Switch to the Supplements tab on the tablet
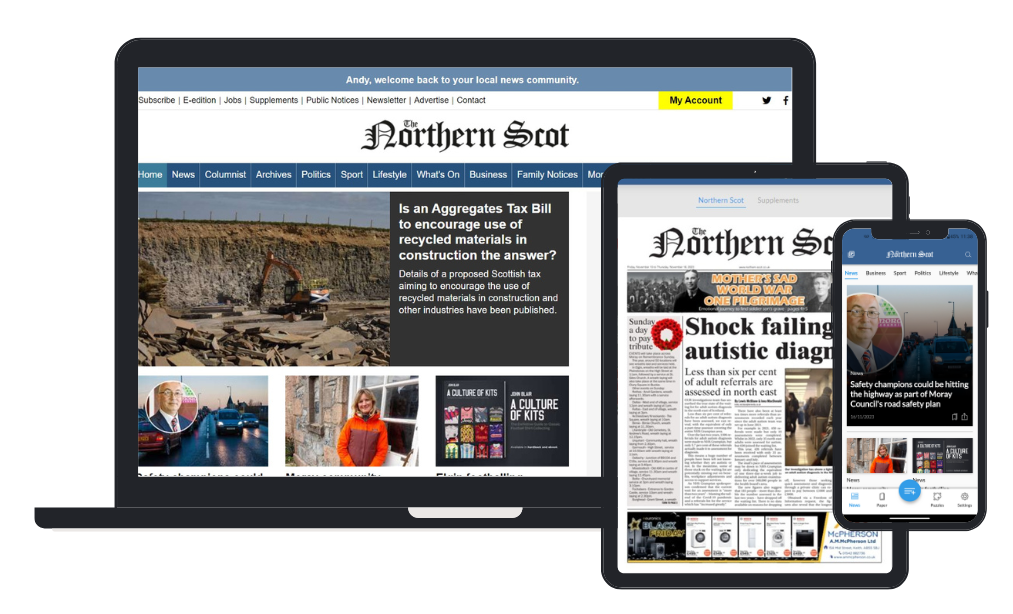 (778, 200)
